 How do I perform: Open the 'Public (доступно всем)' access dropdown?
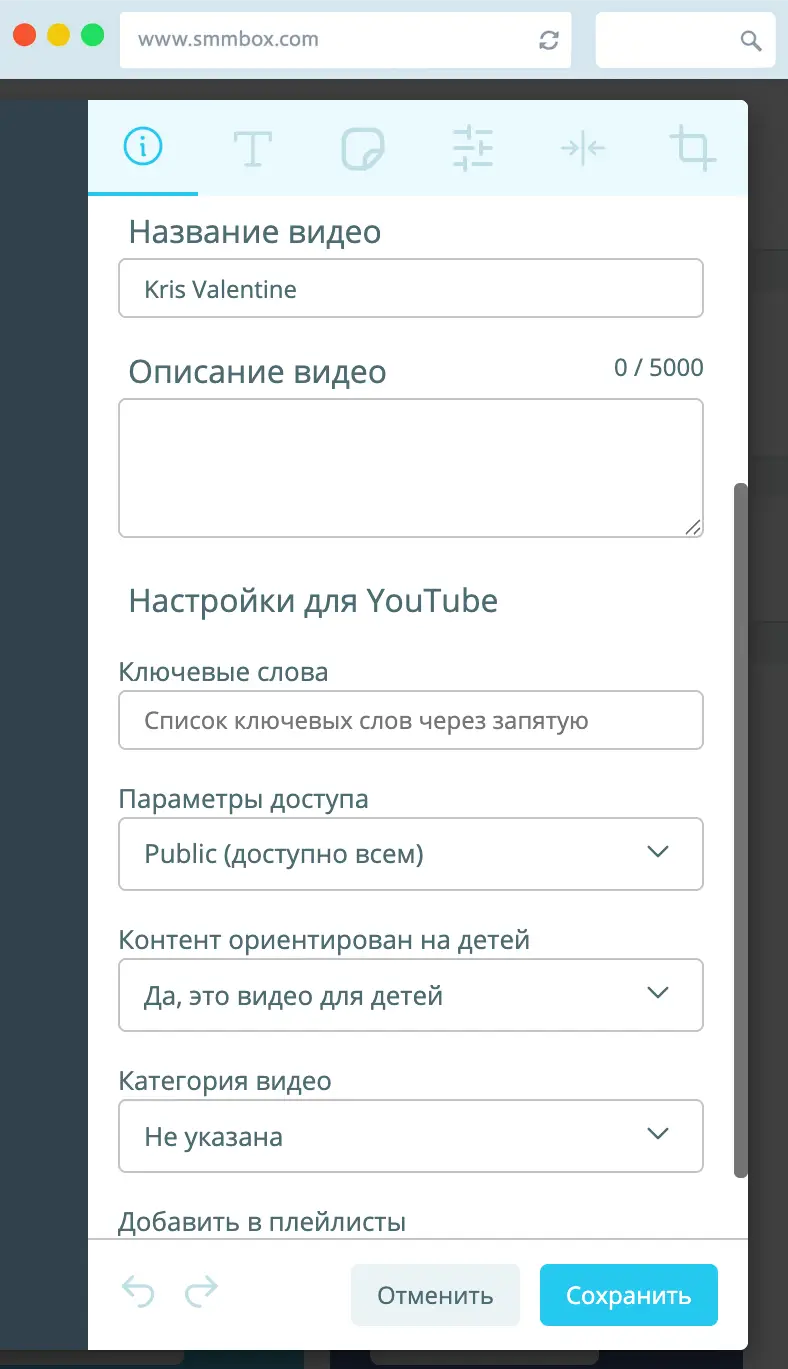click(x=411, y=854)
